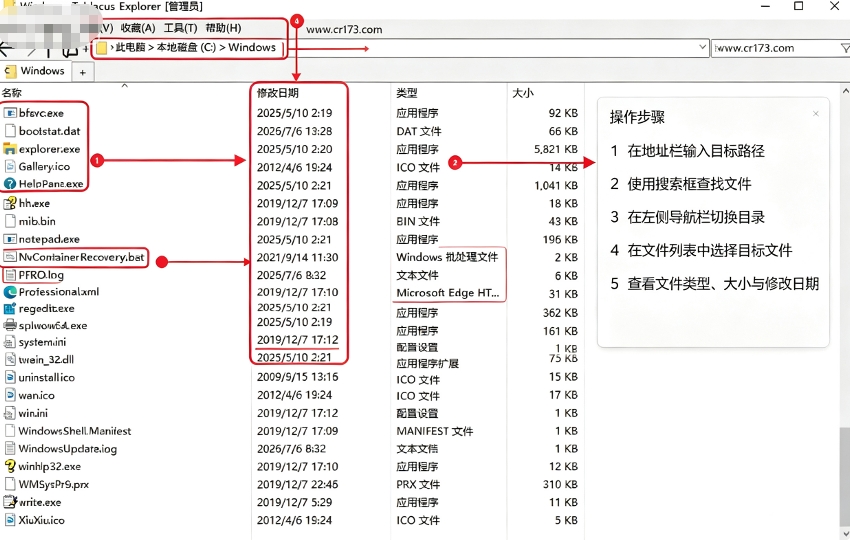
Task: Click the winhlp32.exe help icon
Action: (x=10, y=466)
